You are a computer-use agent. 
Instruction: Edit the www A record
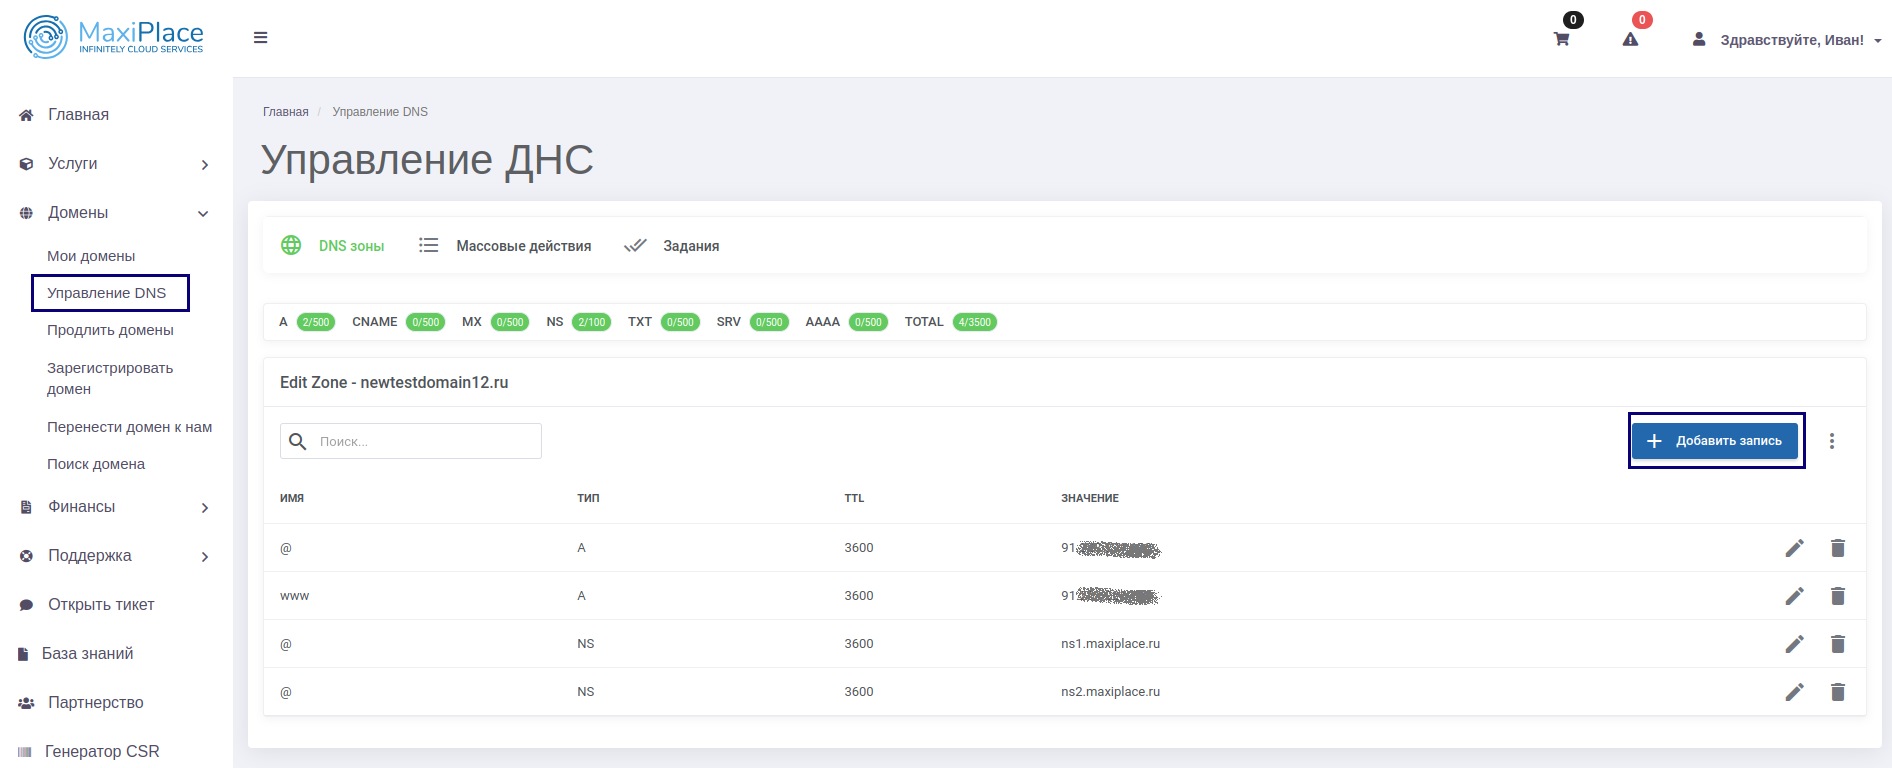click(1795, 596)
